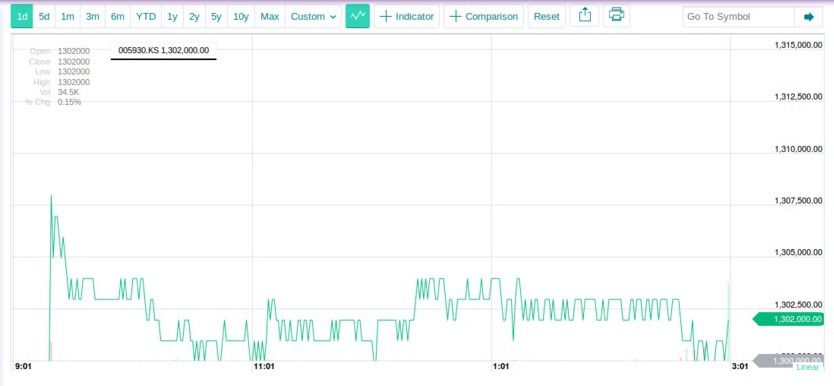Select the 1m time range

point(68,16)
